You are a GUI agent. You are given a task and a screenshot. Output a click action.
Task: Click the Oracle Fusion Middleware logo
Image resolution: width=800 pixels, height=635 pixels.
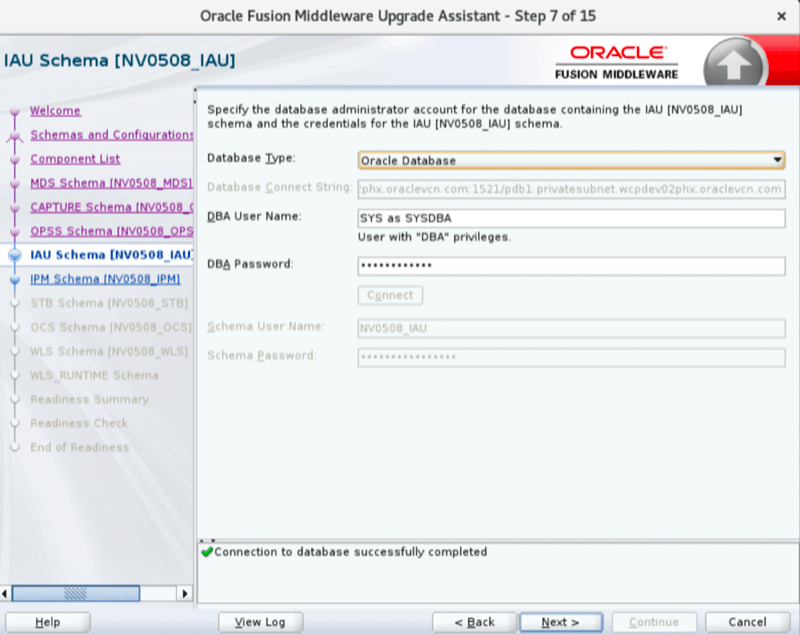(x=617, y=62)
